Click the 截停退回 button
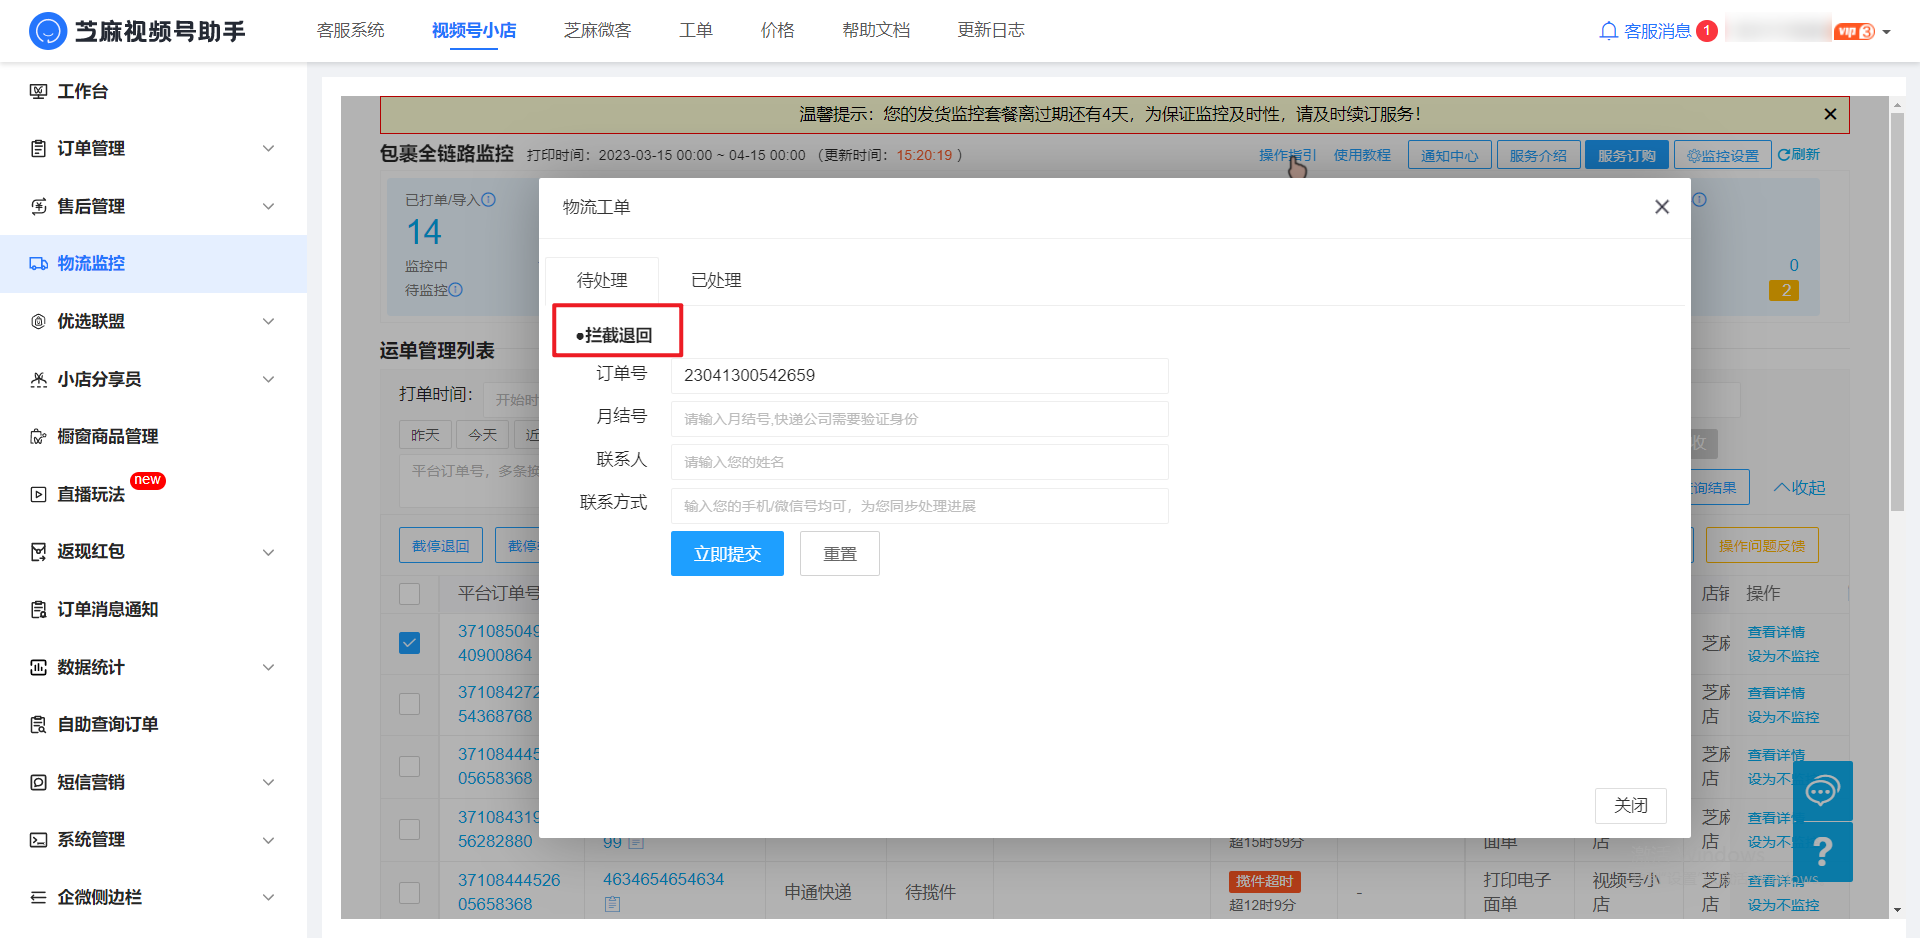1920x938 pixels. pyautogui.click(x=441, y=546)
